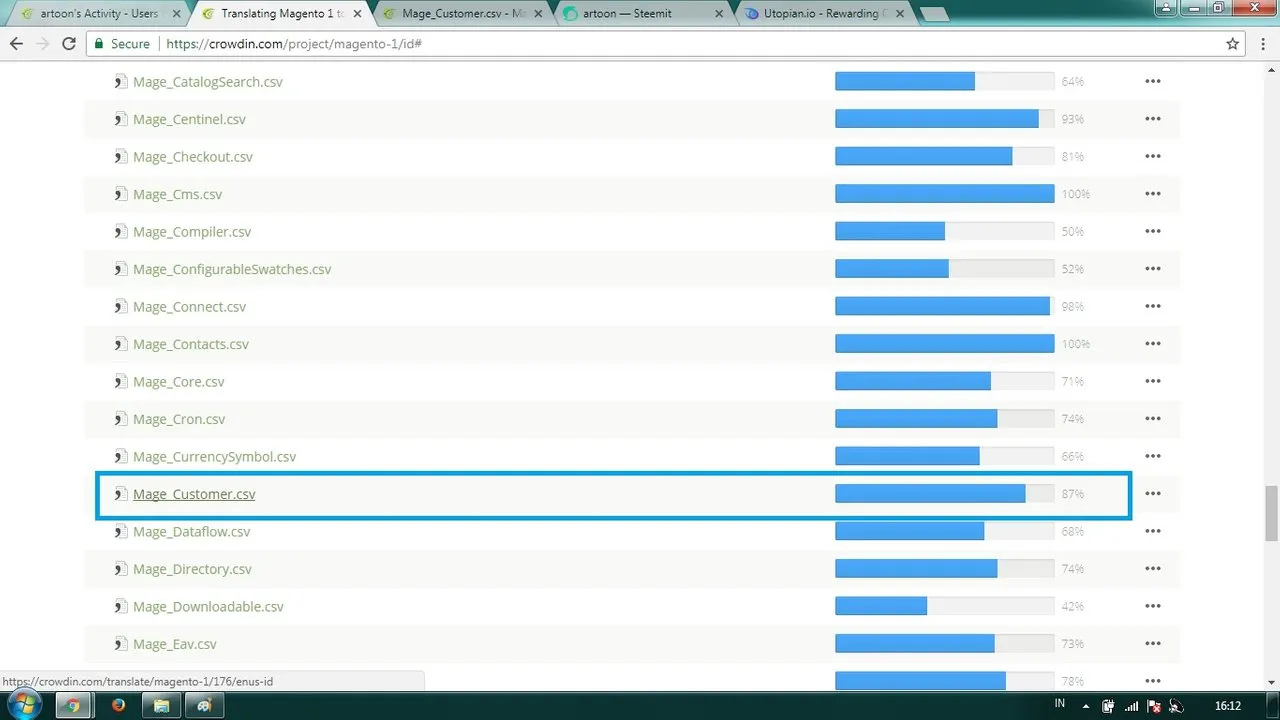Open the more menu for Mage_Customer.csv
Image resolution: width=1280 pixels, height=720 pixels.
(1153, 494)
